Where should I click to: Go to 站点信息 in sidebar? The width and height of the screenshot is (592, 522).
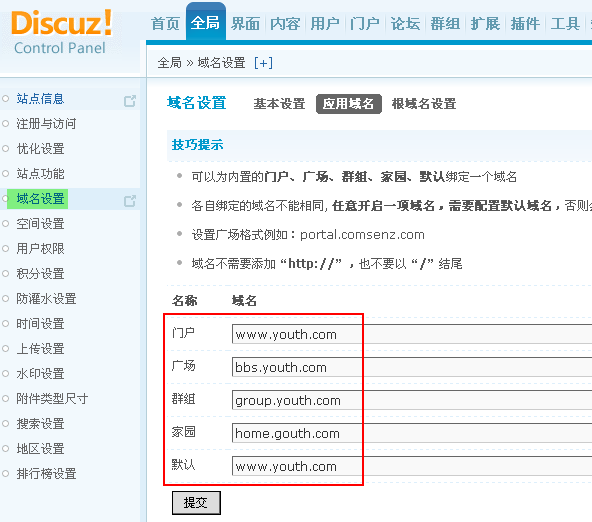tap(40, 99)
